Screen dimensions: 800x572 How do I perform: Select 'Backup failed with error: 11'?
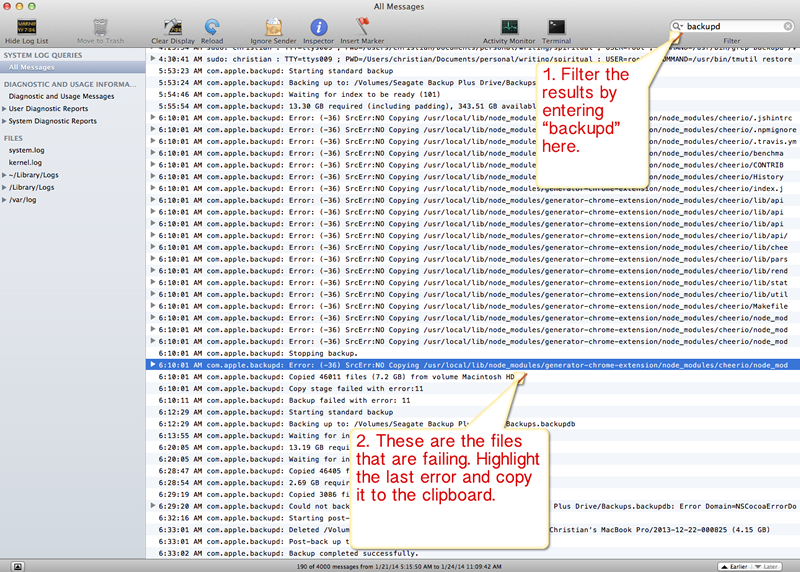coord(472,400)
